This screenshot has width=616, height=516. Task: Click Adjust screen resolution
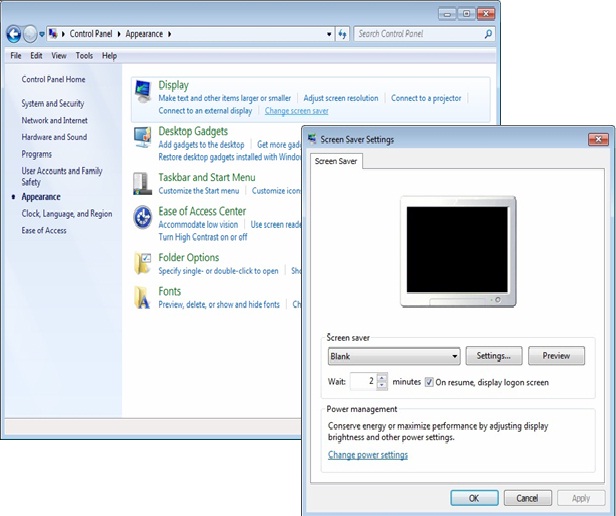341,98
